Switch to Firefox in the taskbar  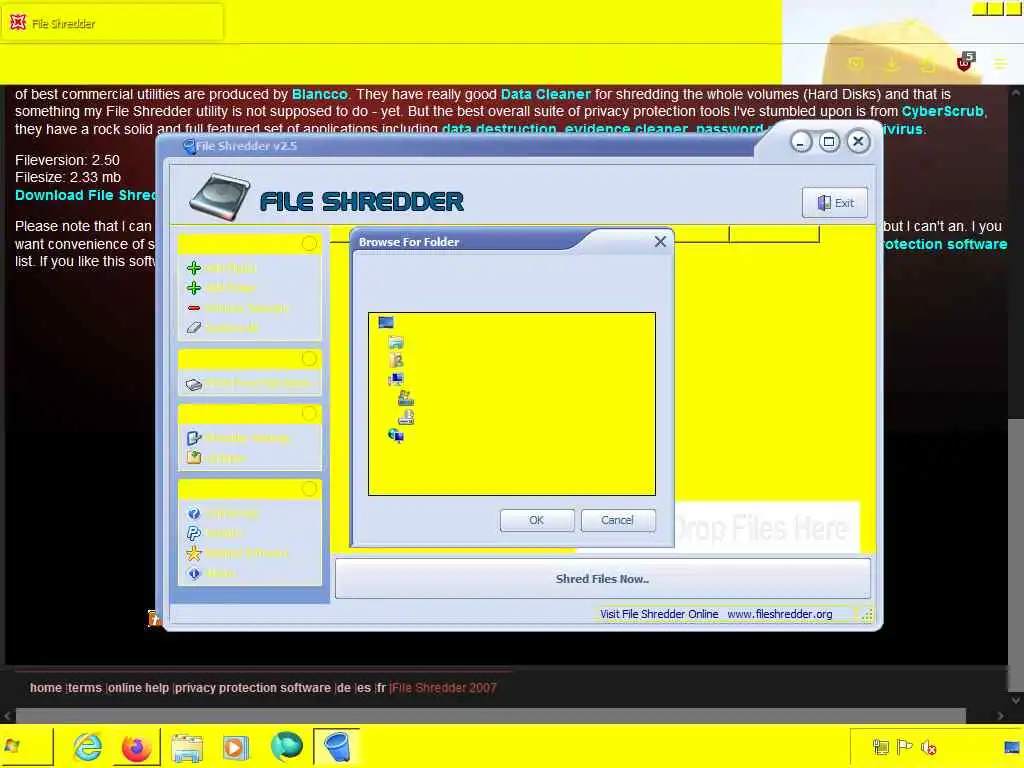coord(136,746)
